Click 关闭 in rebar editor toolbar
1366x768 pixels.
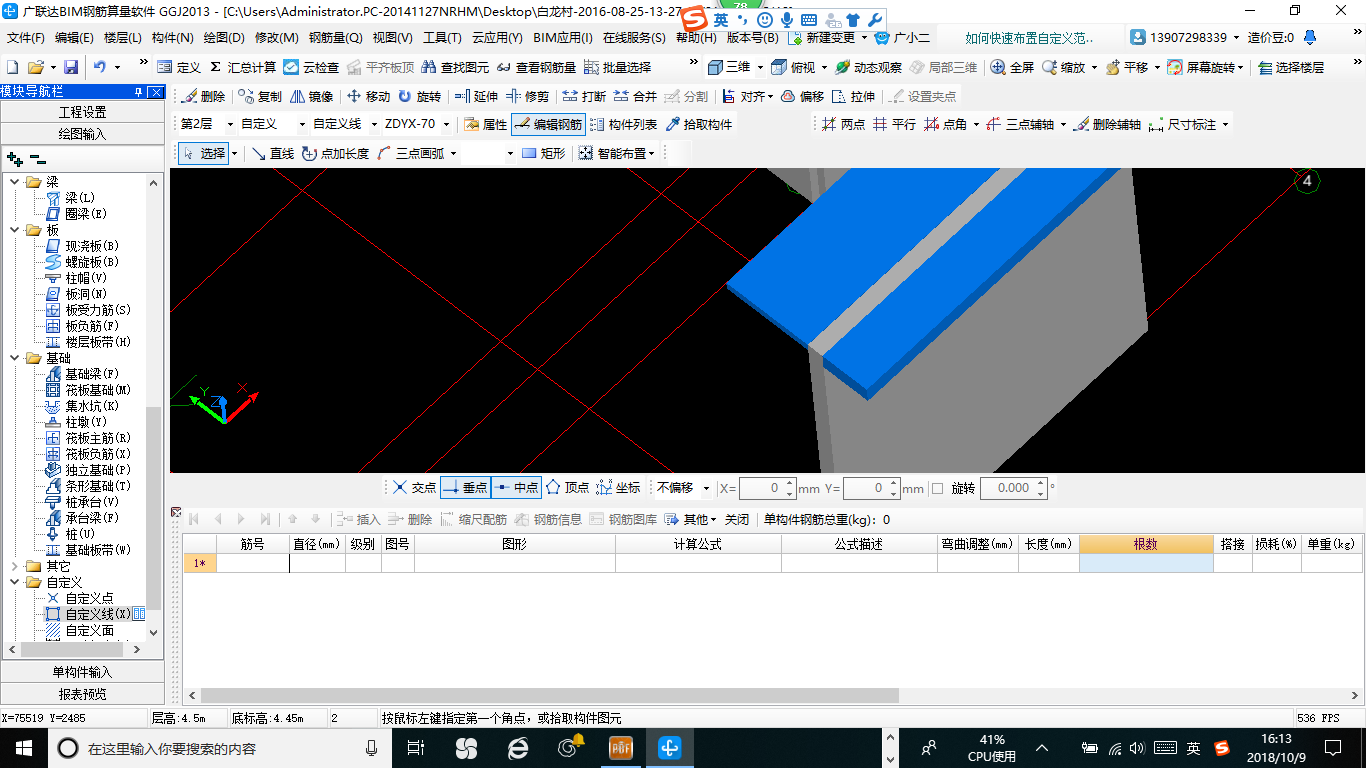(x=737, y=519)
